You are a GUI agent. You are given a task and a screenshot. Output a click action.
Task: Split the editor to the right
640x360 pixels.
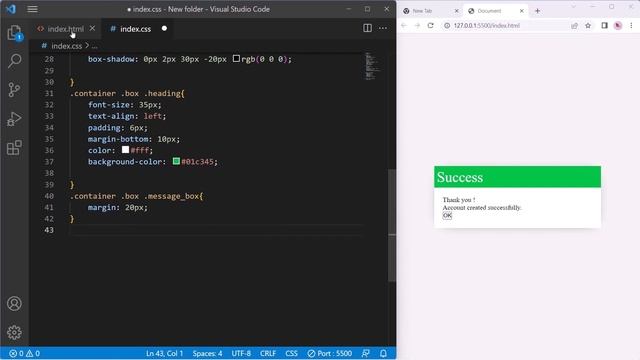tap(367, 28)
